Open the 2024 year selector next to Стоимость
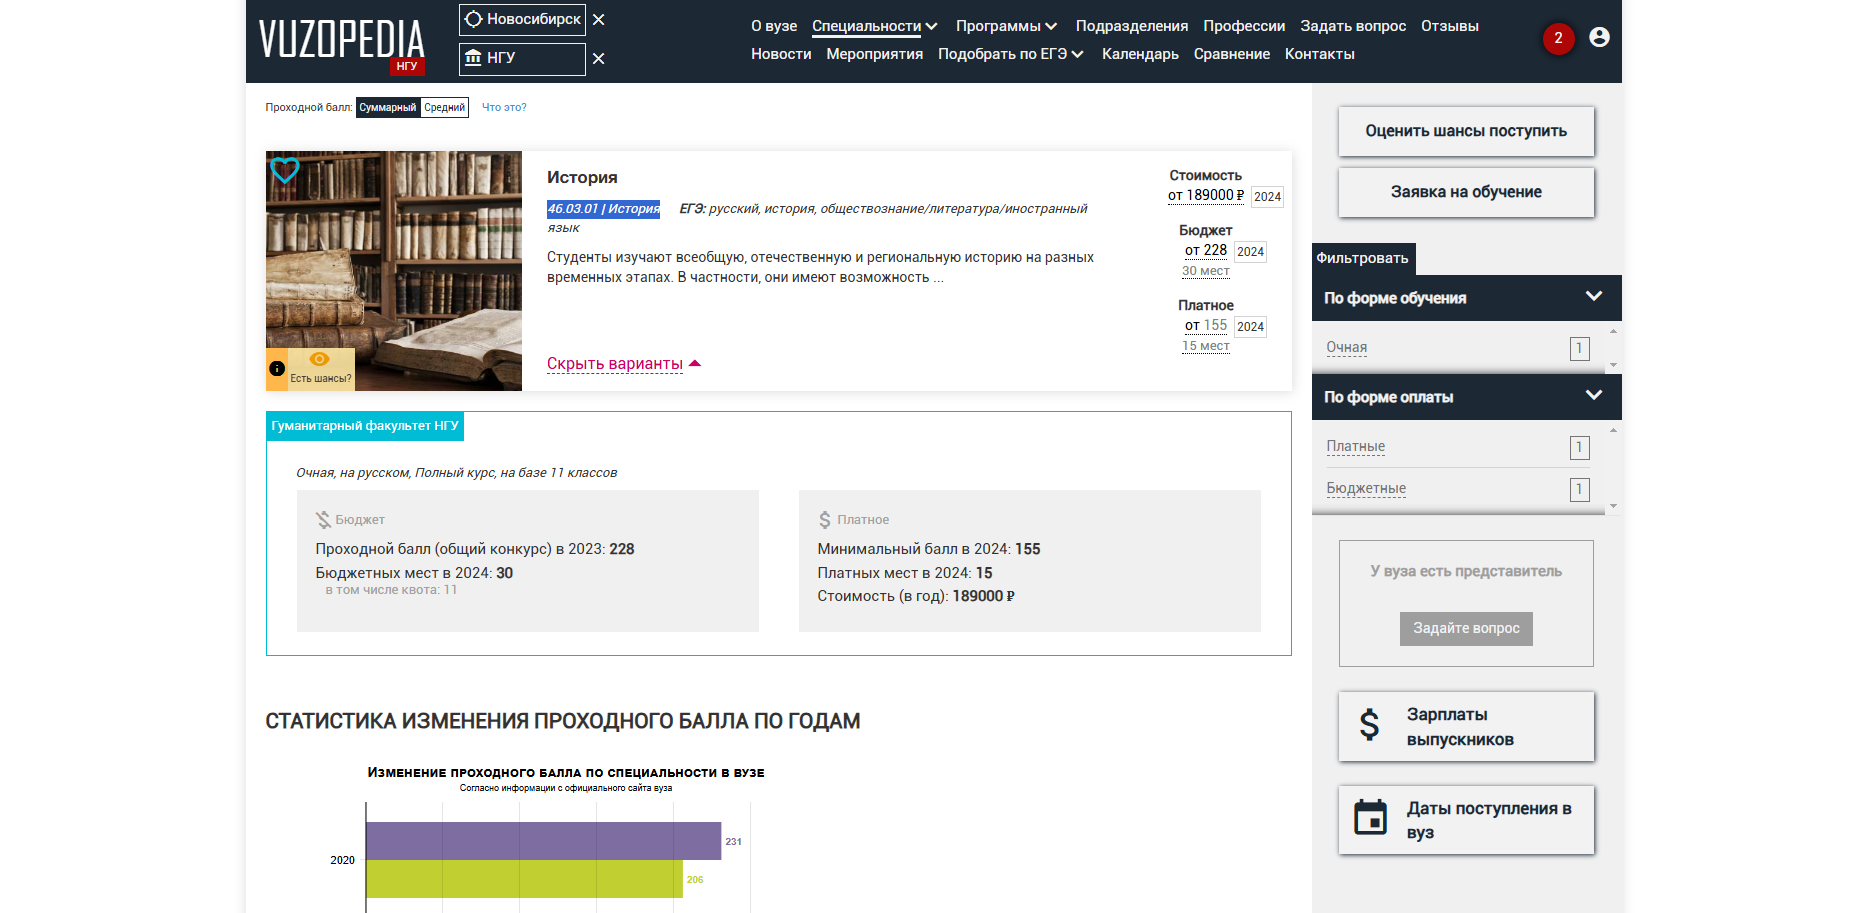The height and width of the screenshot is (913, 1867). [x=1268, y=197]
